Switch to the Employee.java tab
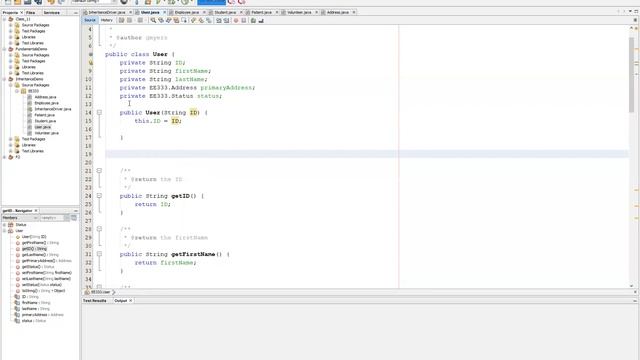Image resolution: width=640 pixels, height=360 pixels. 187,12
